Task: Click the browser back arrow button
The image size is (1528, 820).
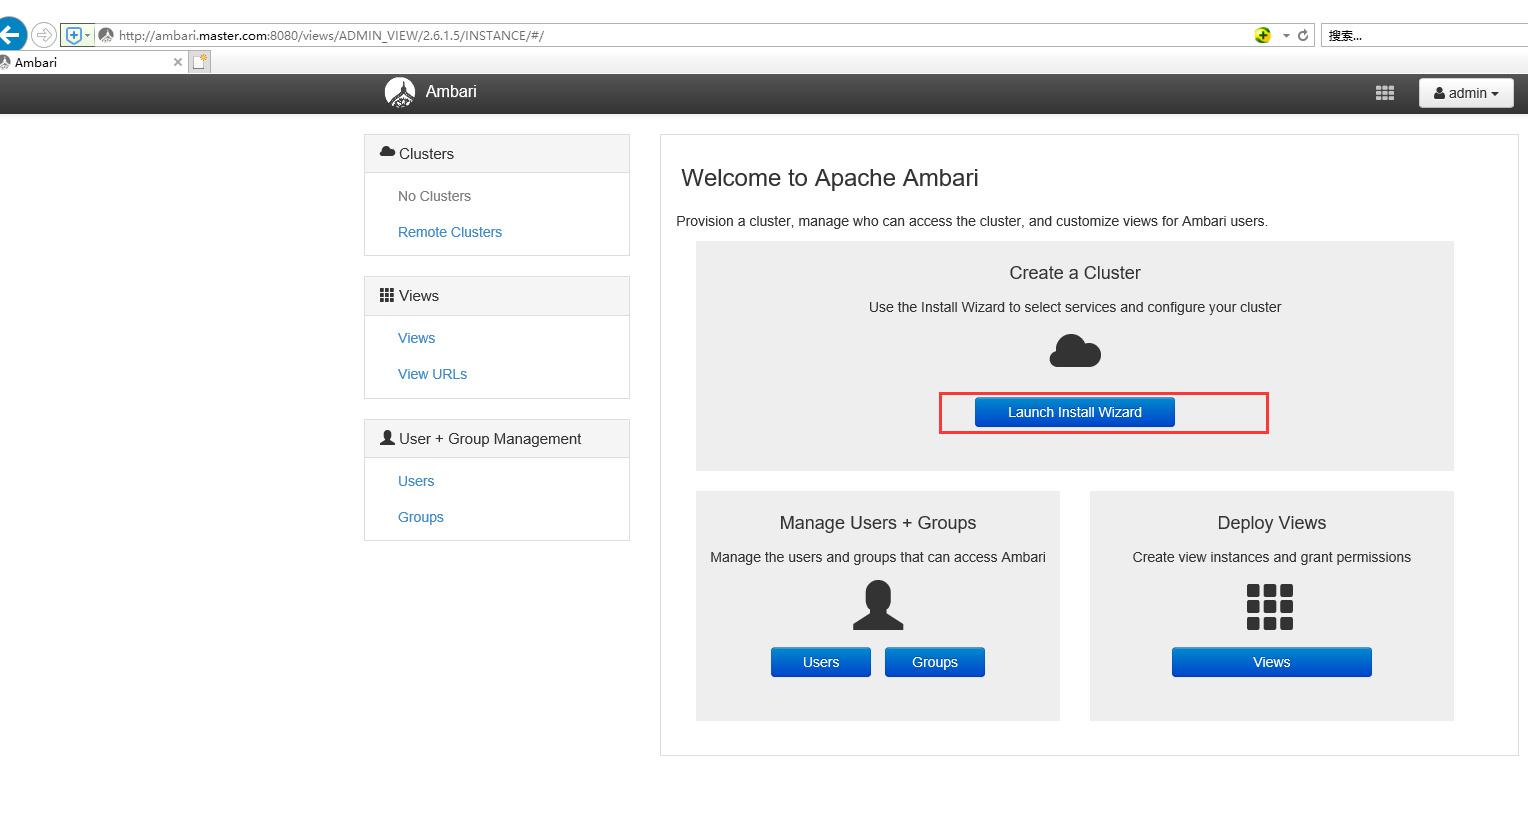Action: pos(11,35)
